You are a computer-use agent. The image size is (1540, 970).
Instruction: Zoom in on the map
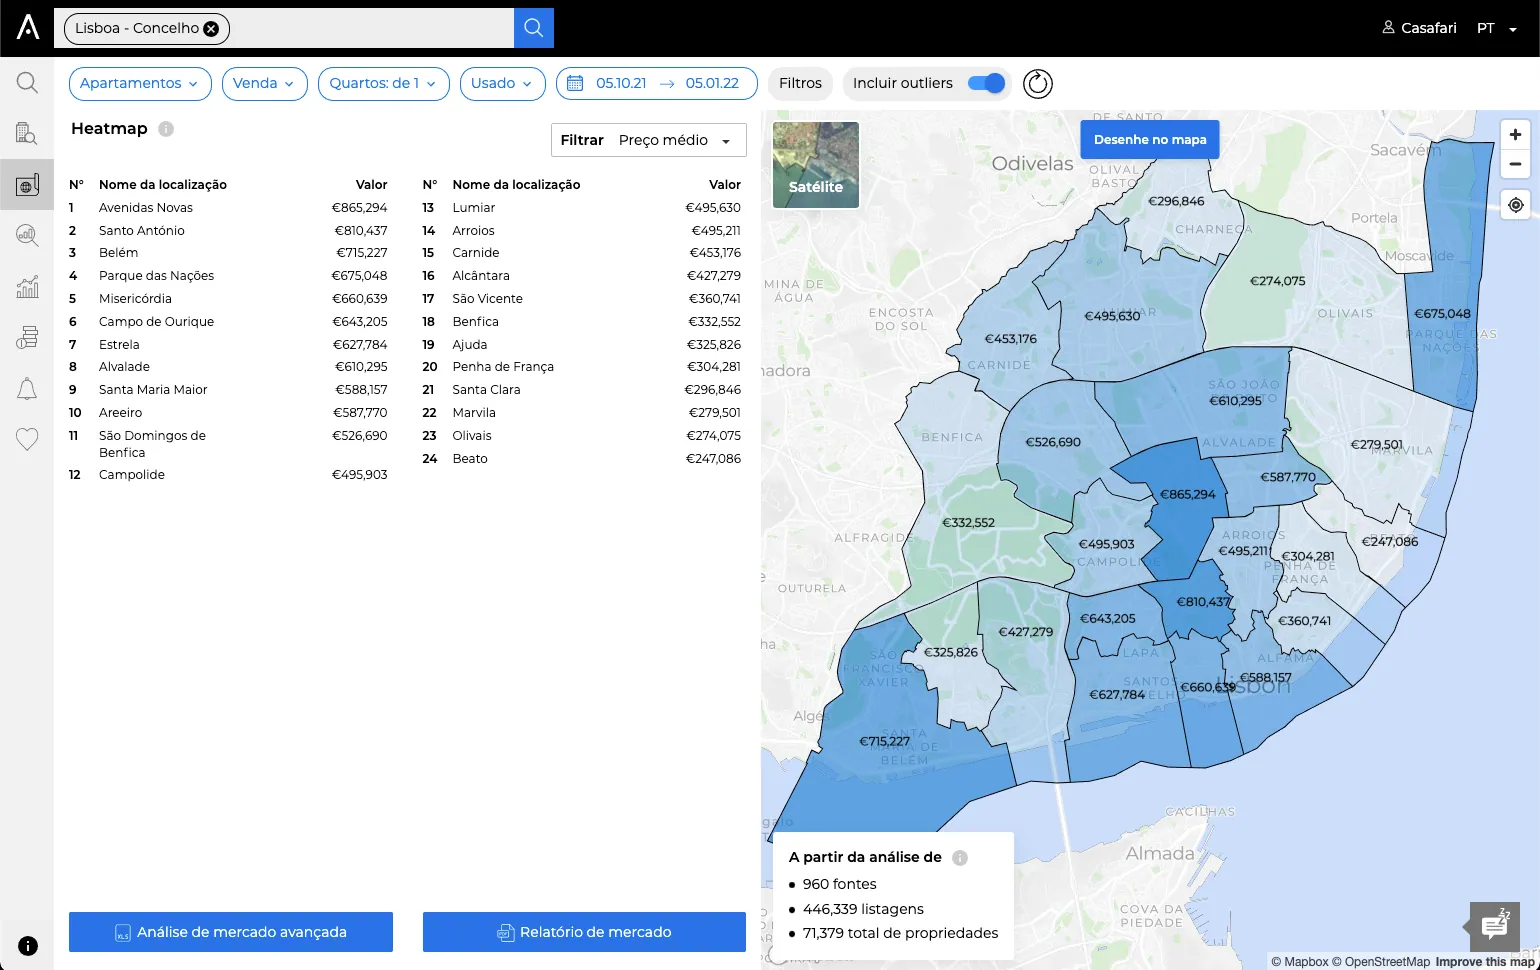pyautogui.click(x=1515, y=135)
